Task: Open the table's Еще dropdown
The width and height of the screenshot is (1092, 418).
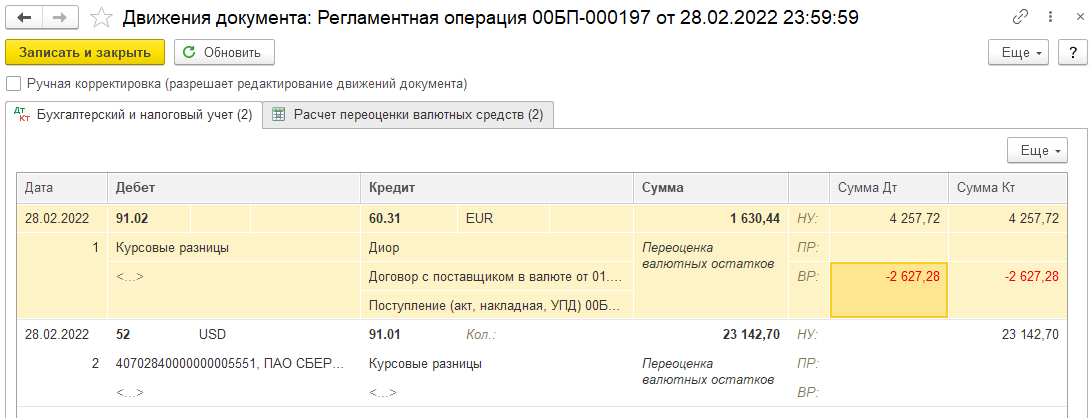Action: pos(1037,150)
